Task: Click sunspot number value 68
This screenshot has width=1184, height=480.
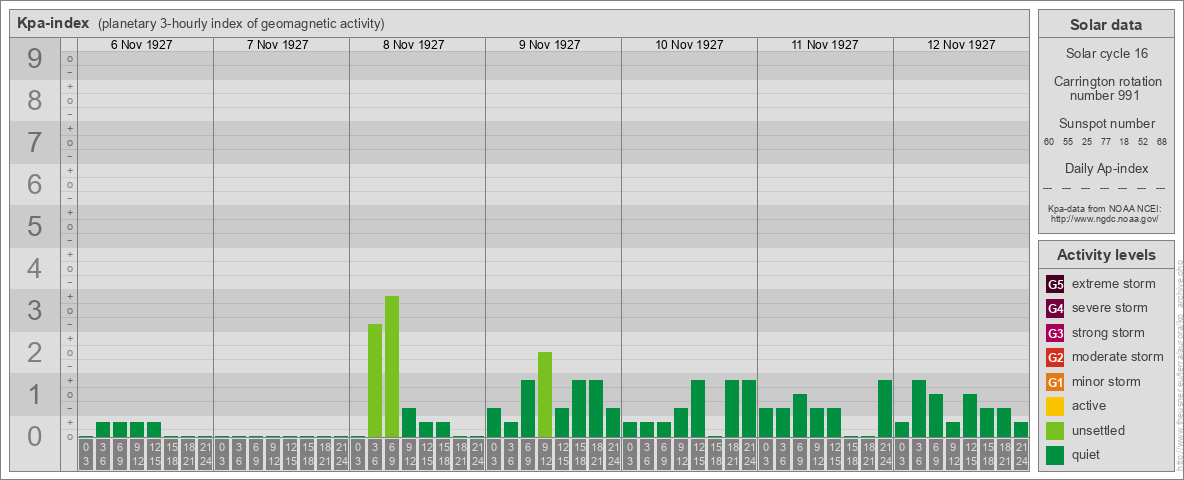Action: [x=1161, y=142]
